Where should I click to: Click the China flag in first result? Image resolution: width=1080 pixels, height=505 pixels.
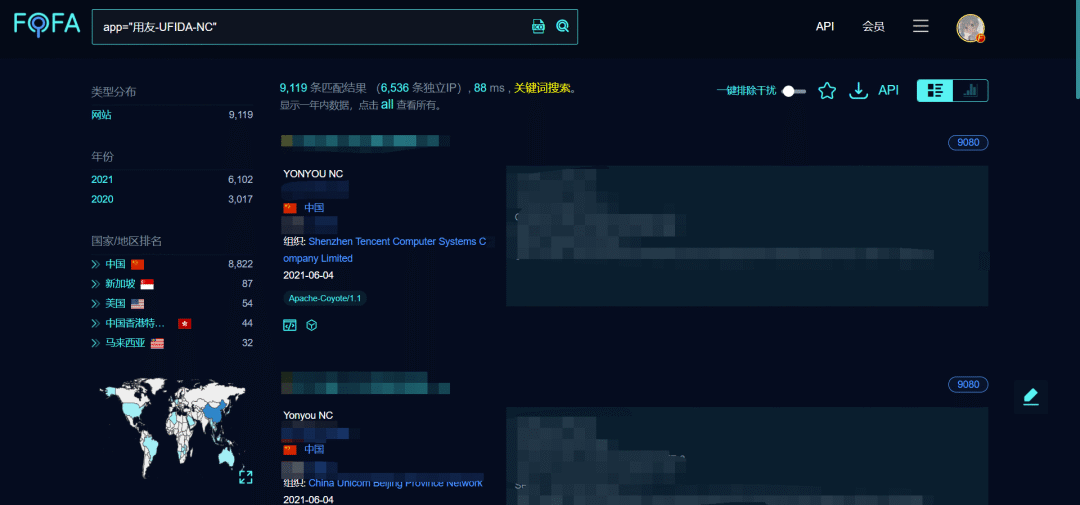[x=290, y=208]
